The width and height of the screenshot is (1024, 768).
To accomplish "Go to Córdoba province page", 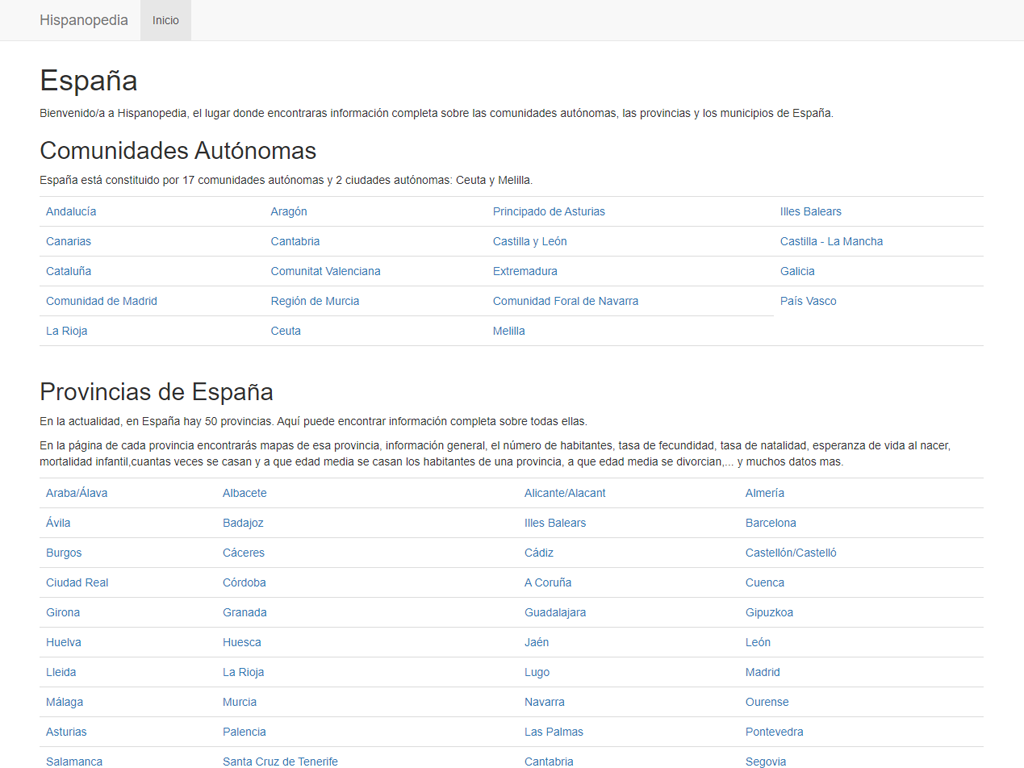I will pos(244,584).
